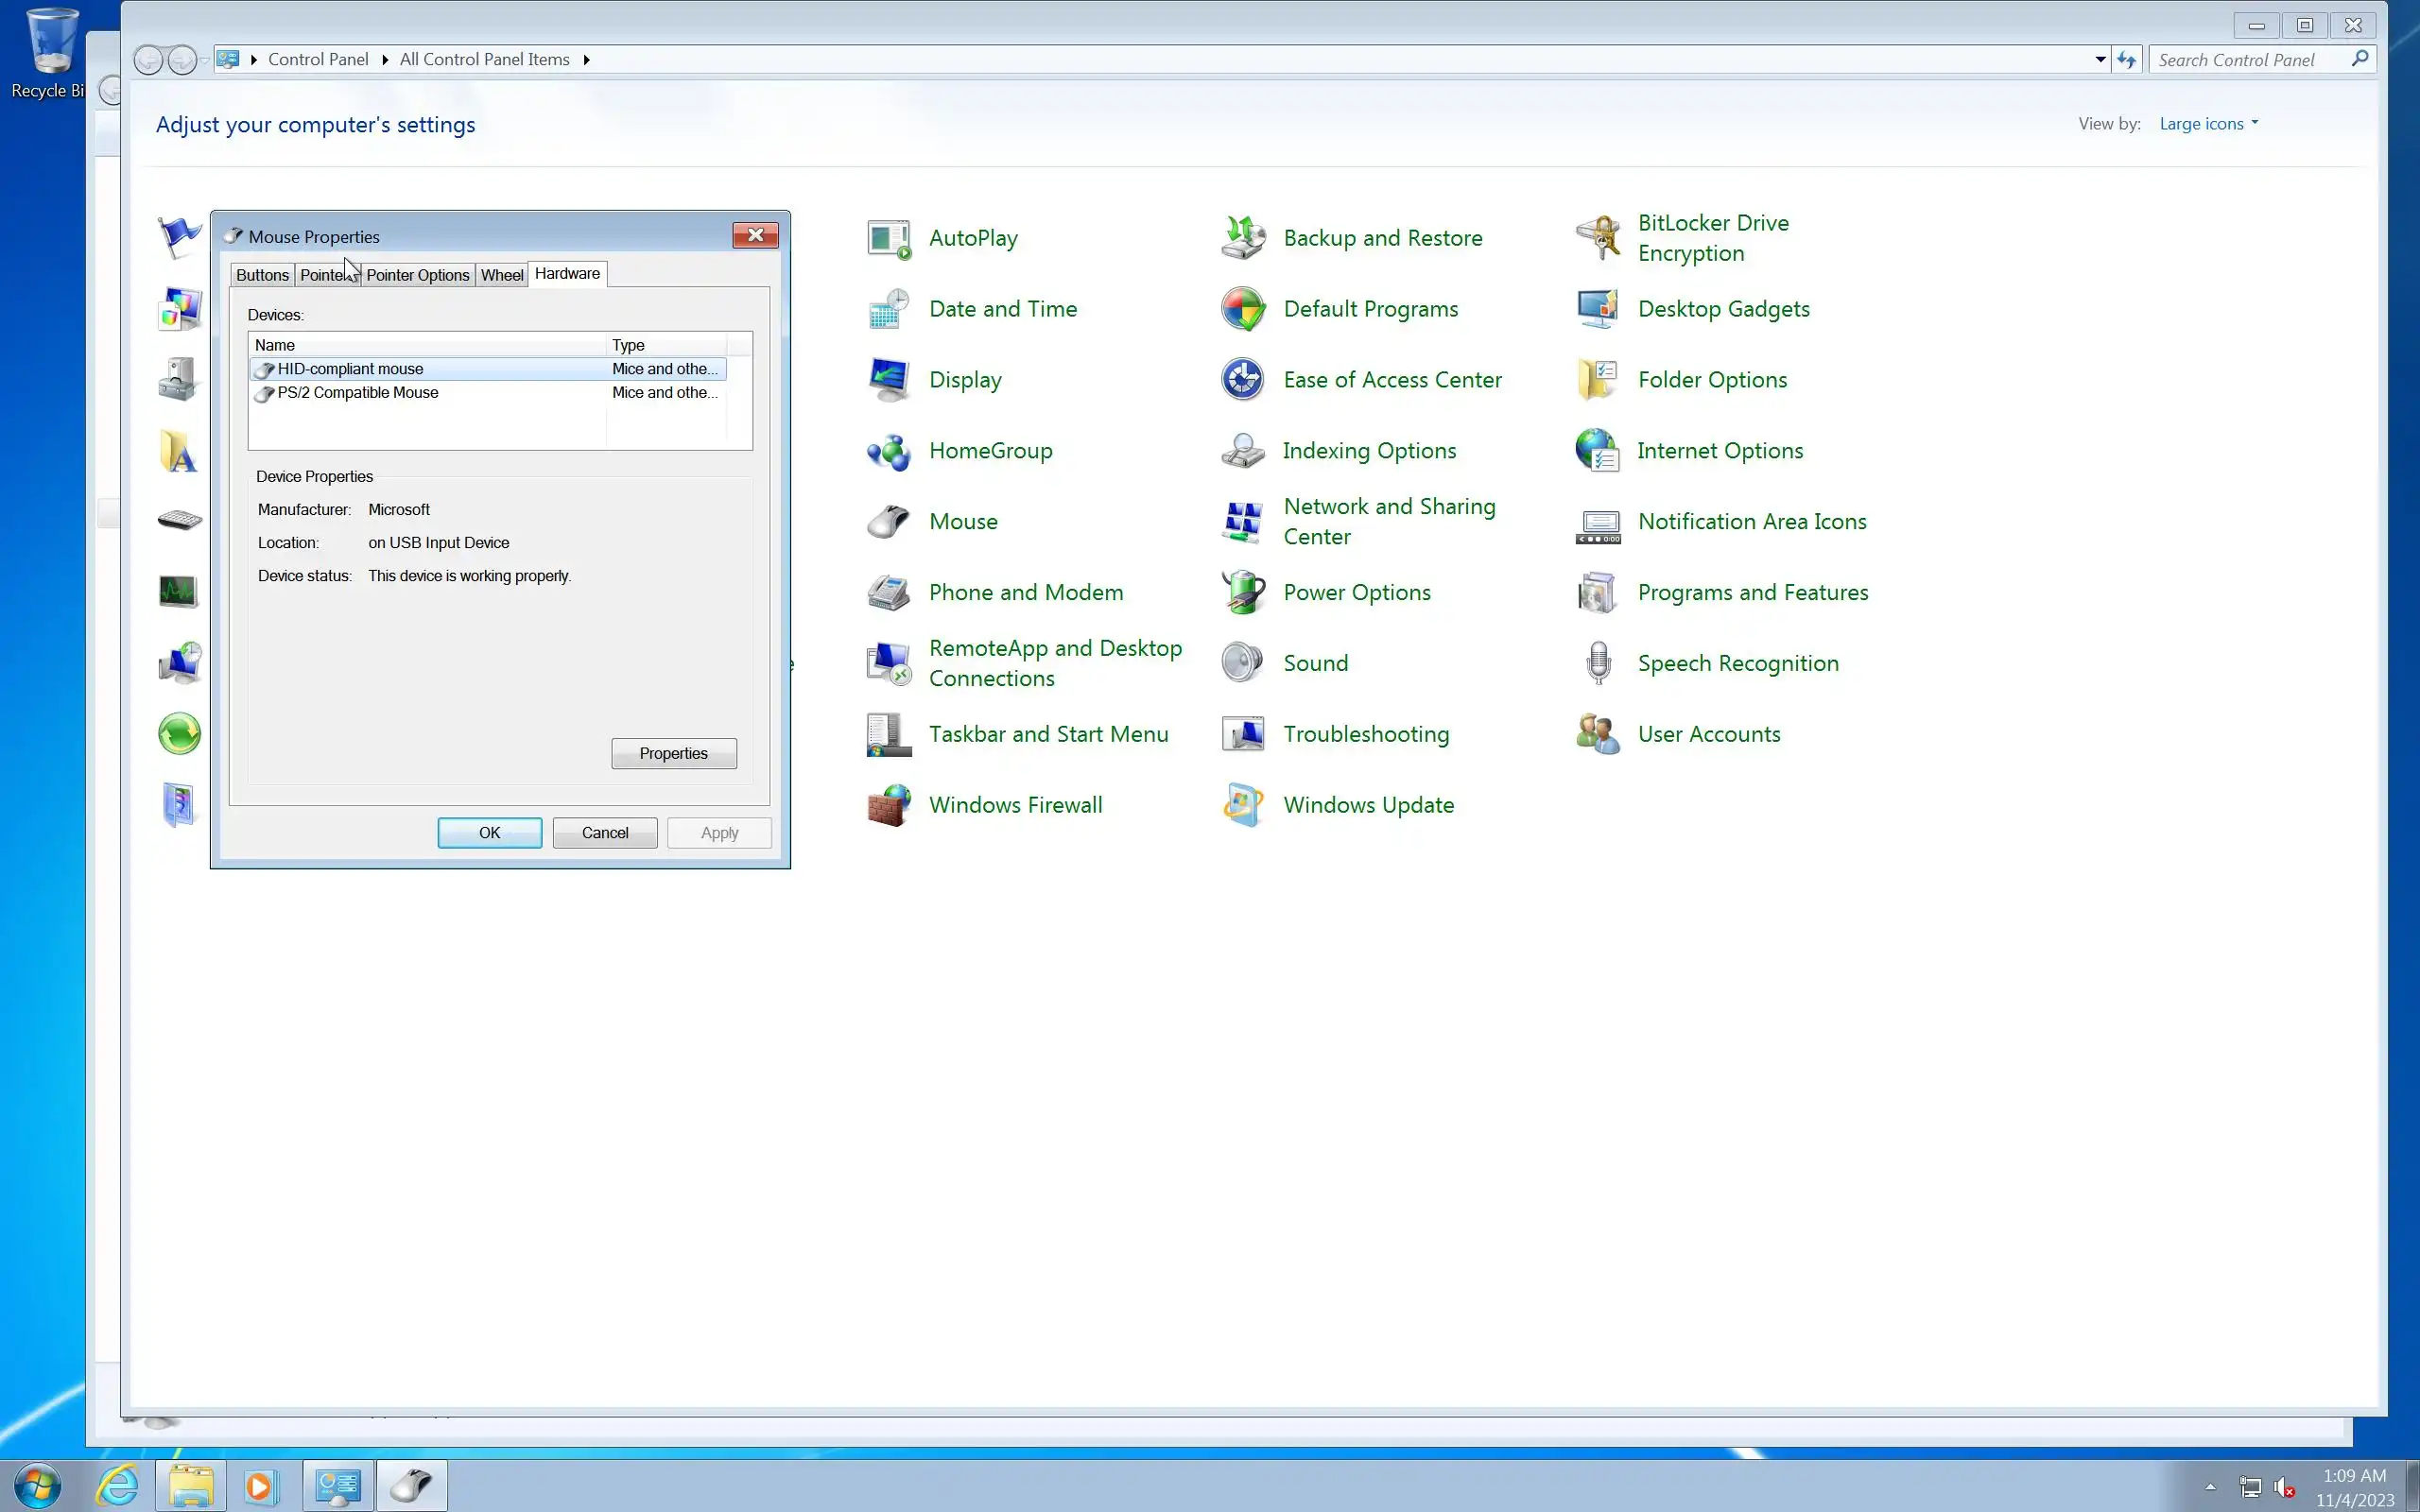Expand the View by Large icons dropdown
Screen dimensions: 2420x1512
tap(2208, 124)
